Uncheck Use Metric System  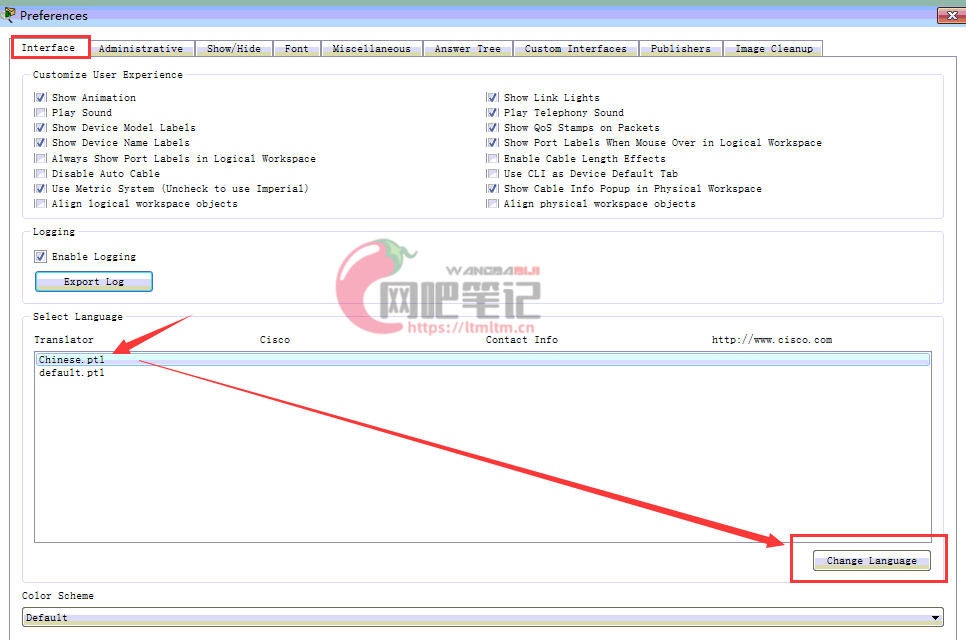(x=41, y=188)
